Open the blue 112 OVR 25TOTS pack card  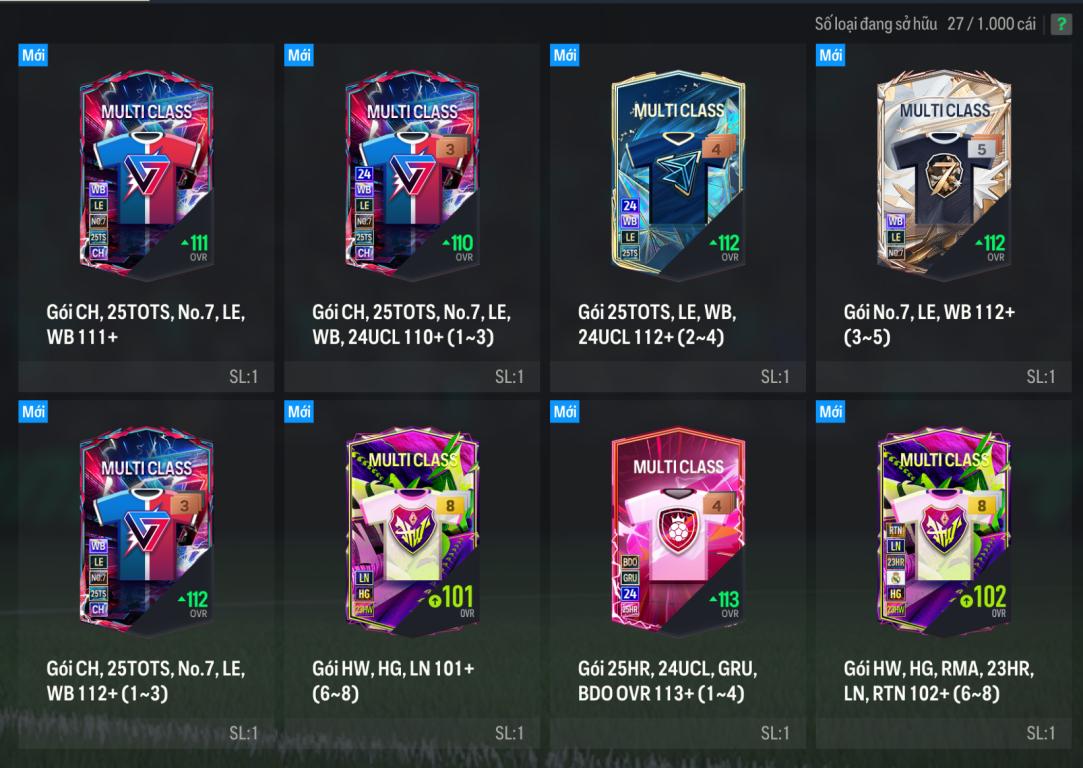(x=678, y=175)
